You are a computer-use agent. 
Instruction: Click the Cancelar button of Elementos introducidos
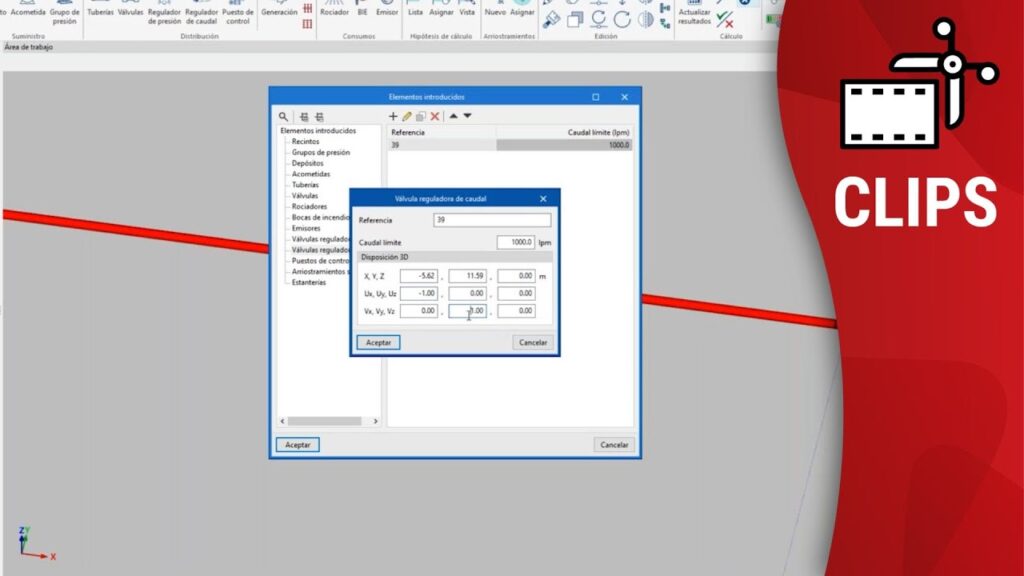coord(613,444)
